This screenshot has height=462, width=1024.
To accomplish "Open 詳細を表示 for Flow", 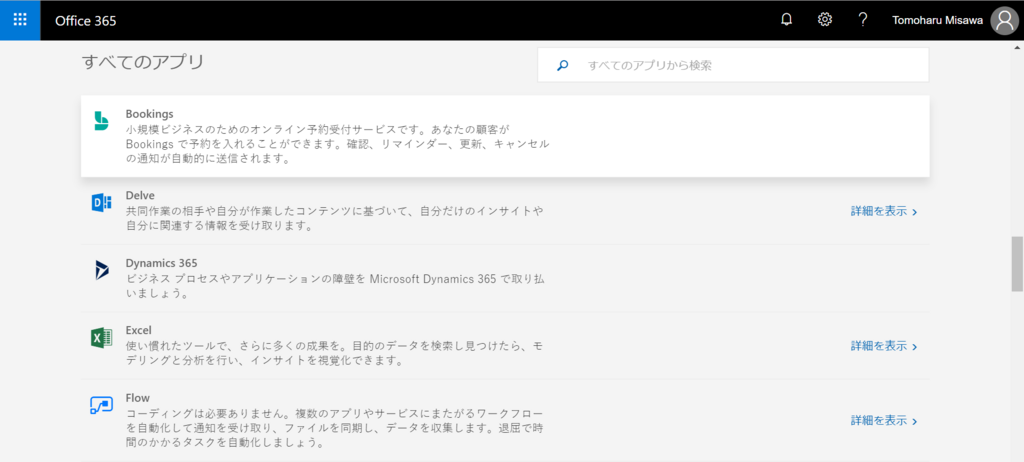I will click(884, 421).
